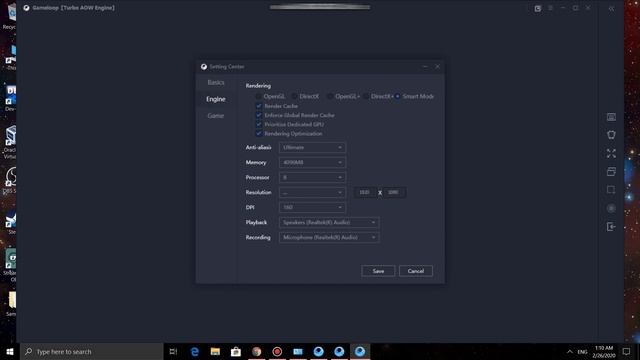Screen dimensions: 640x360
Task: Take a screenshot with sidebar square icon
Action: 611,190
